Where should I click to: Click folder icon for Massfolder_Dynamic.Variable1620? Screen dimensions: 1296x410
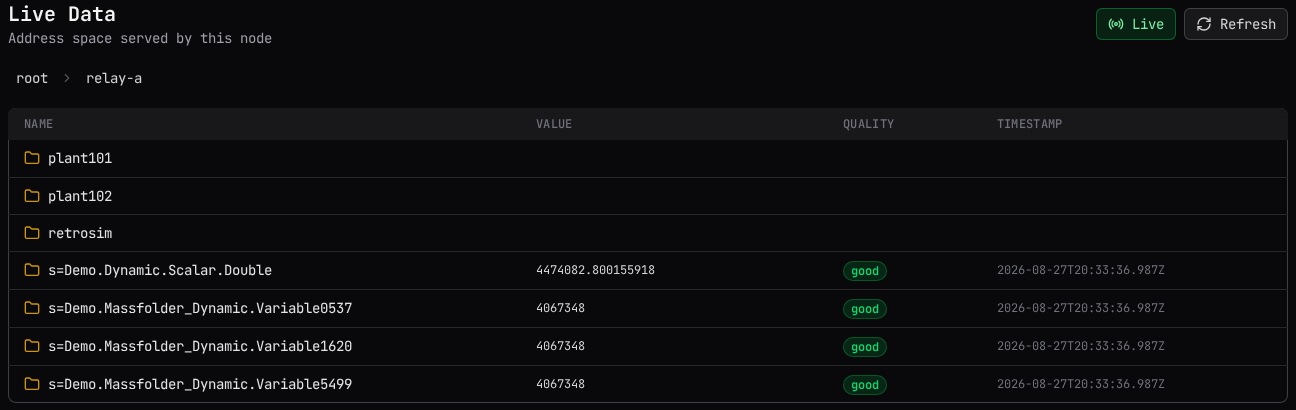pyautogui.click(x=32, y=346)
